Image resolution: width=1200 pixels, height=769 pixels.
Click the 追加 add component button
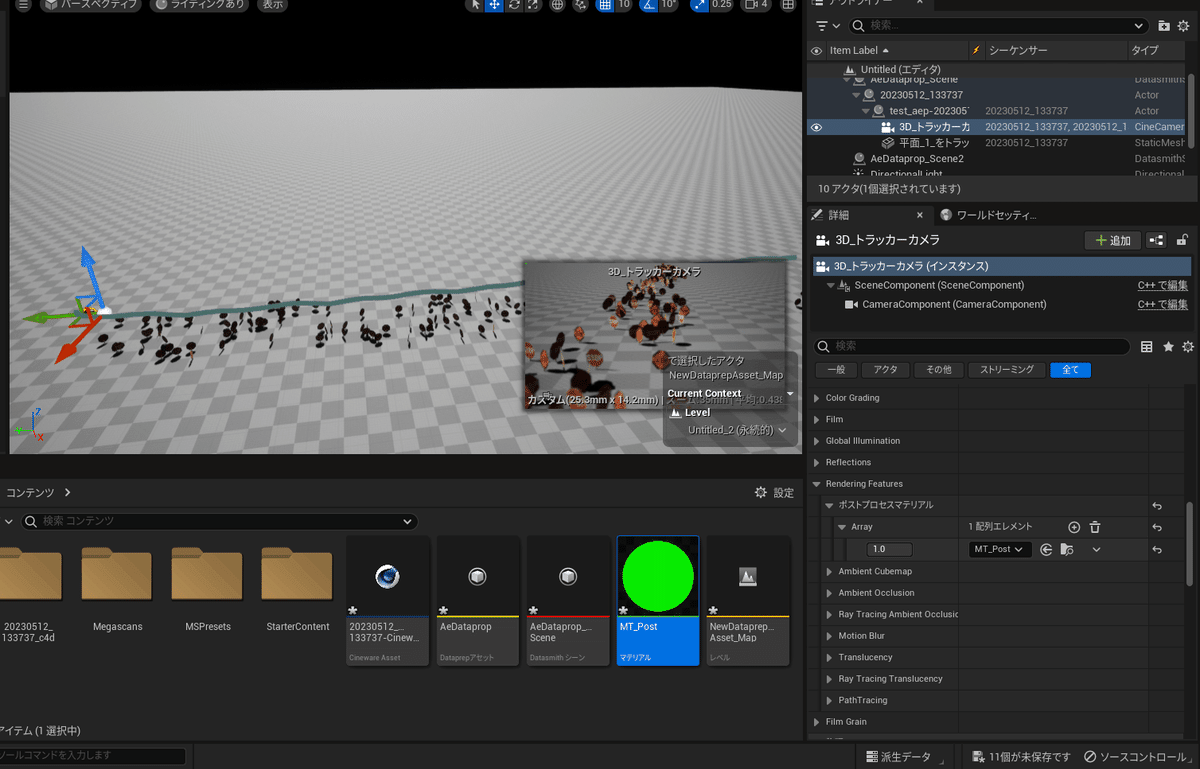point(1112,240)
